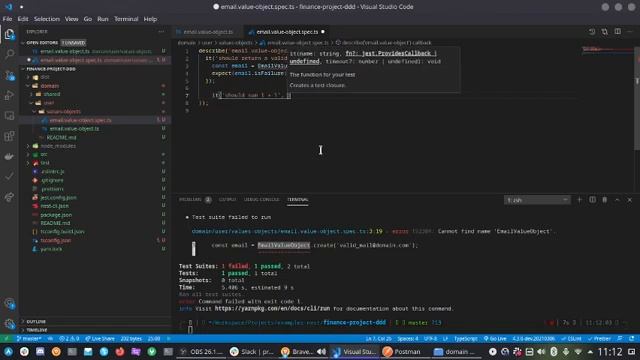
Task: Switch to email.value-object.ts editor tab
Action: tap(208, 32)
